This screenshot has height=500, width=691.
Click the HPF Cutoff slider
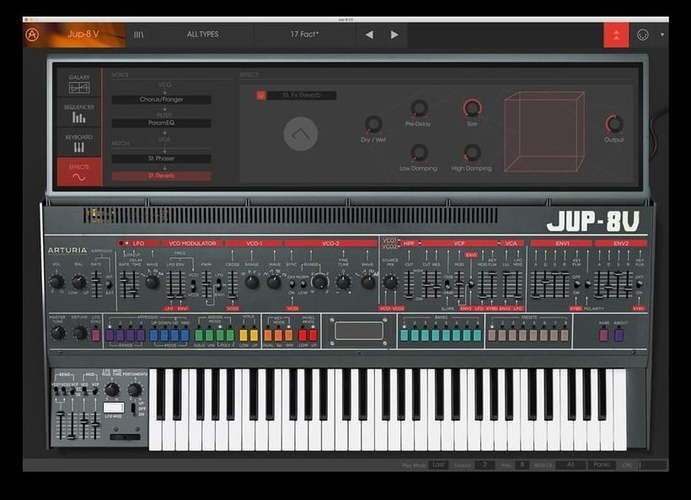[x=409, y=284]
